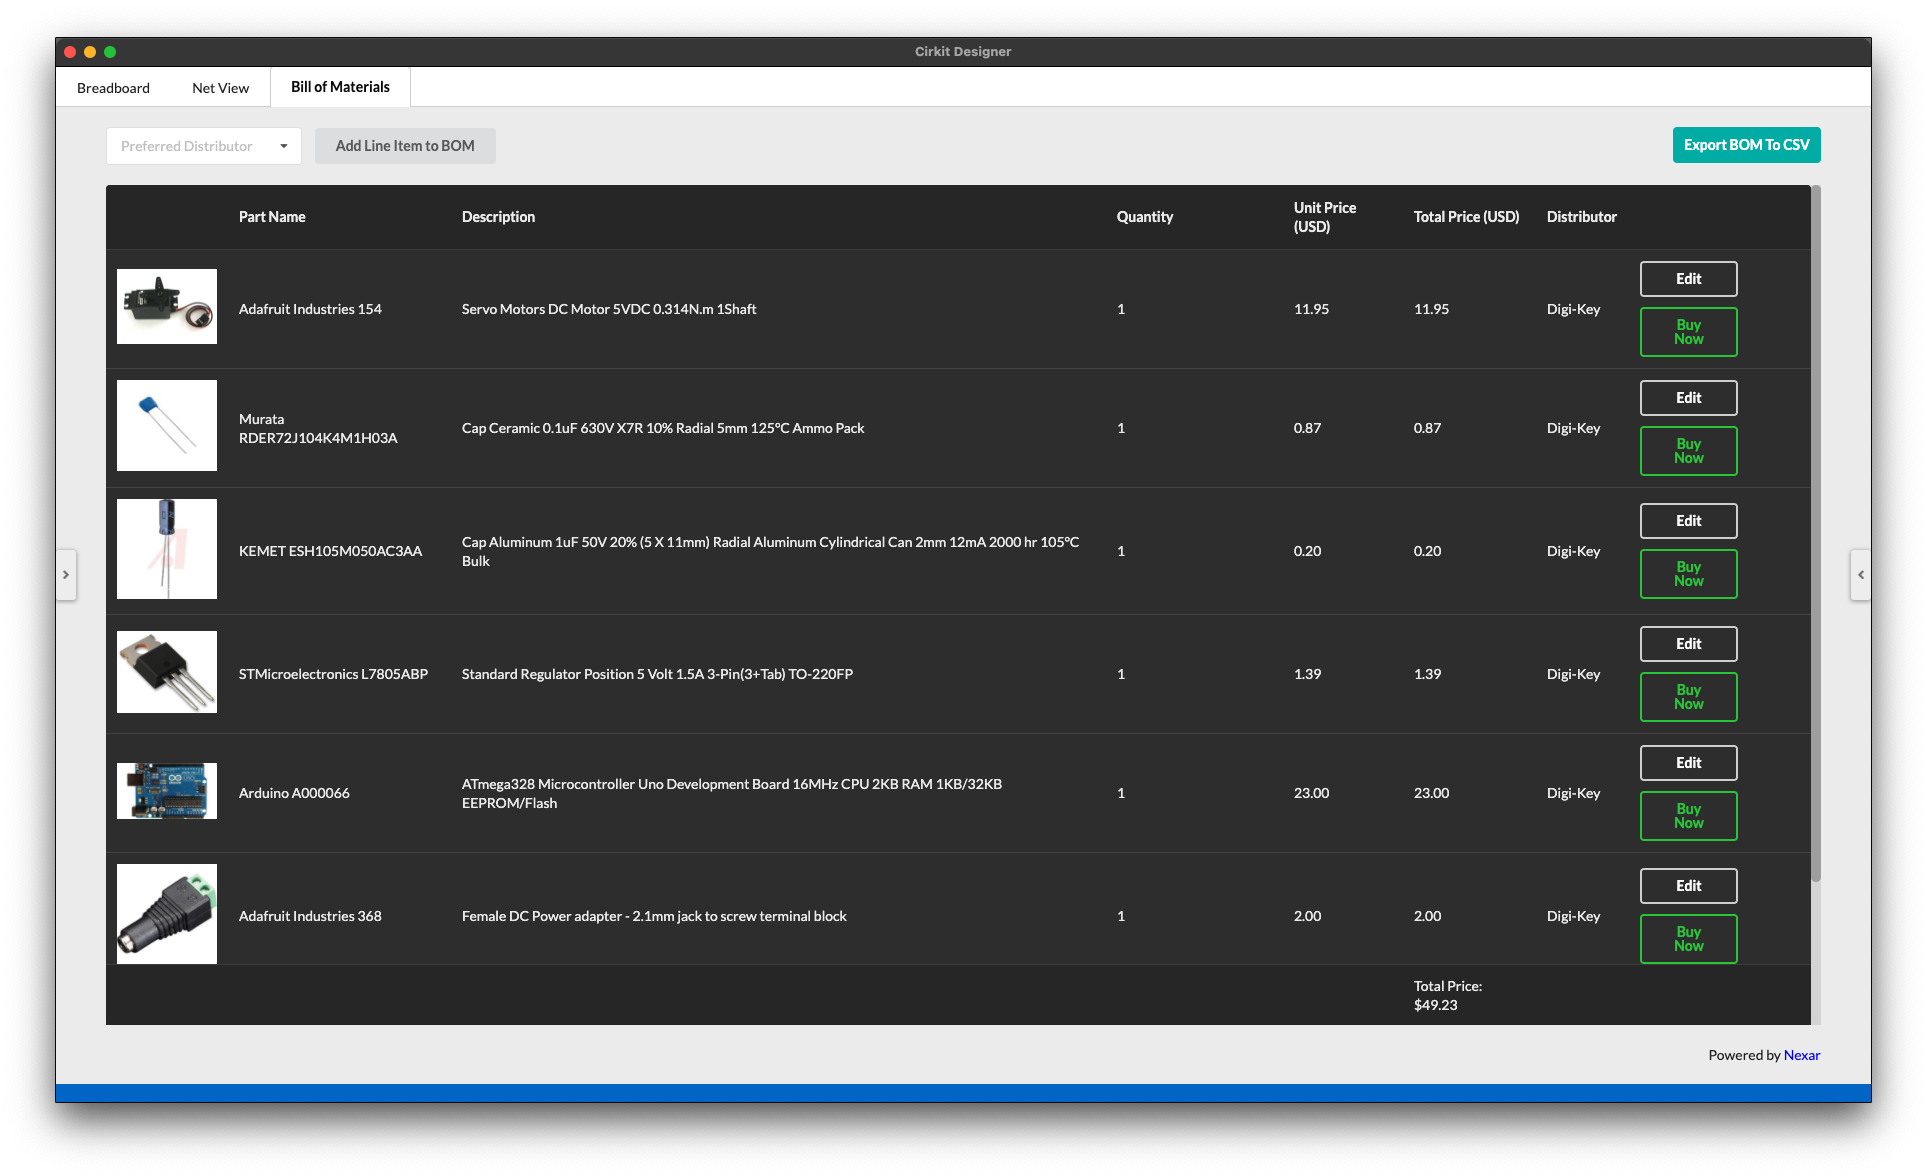Click Export BOM To CSV
Screen dimensions: 1927x1176
tap(1745, 144)
